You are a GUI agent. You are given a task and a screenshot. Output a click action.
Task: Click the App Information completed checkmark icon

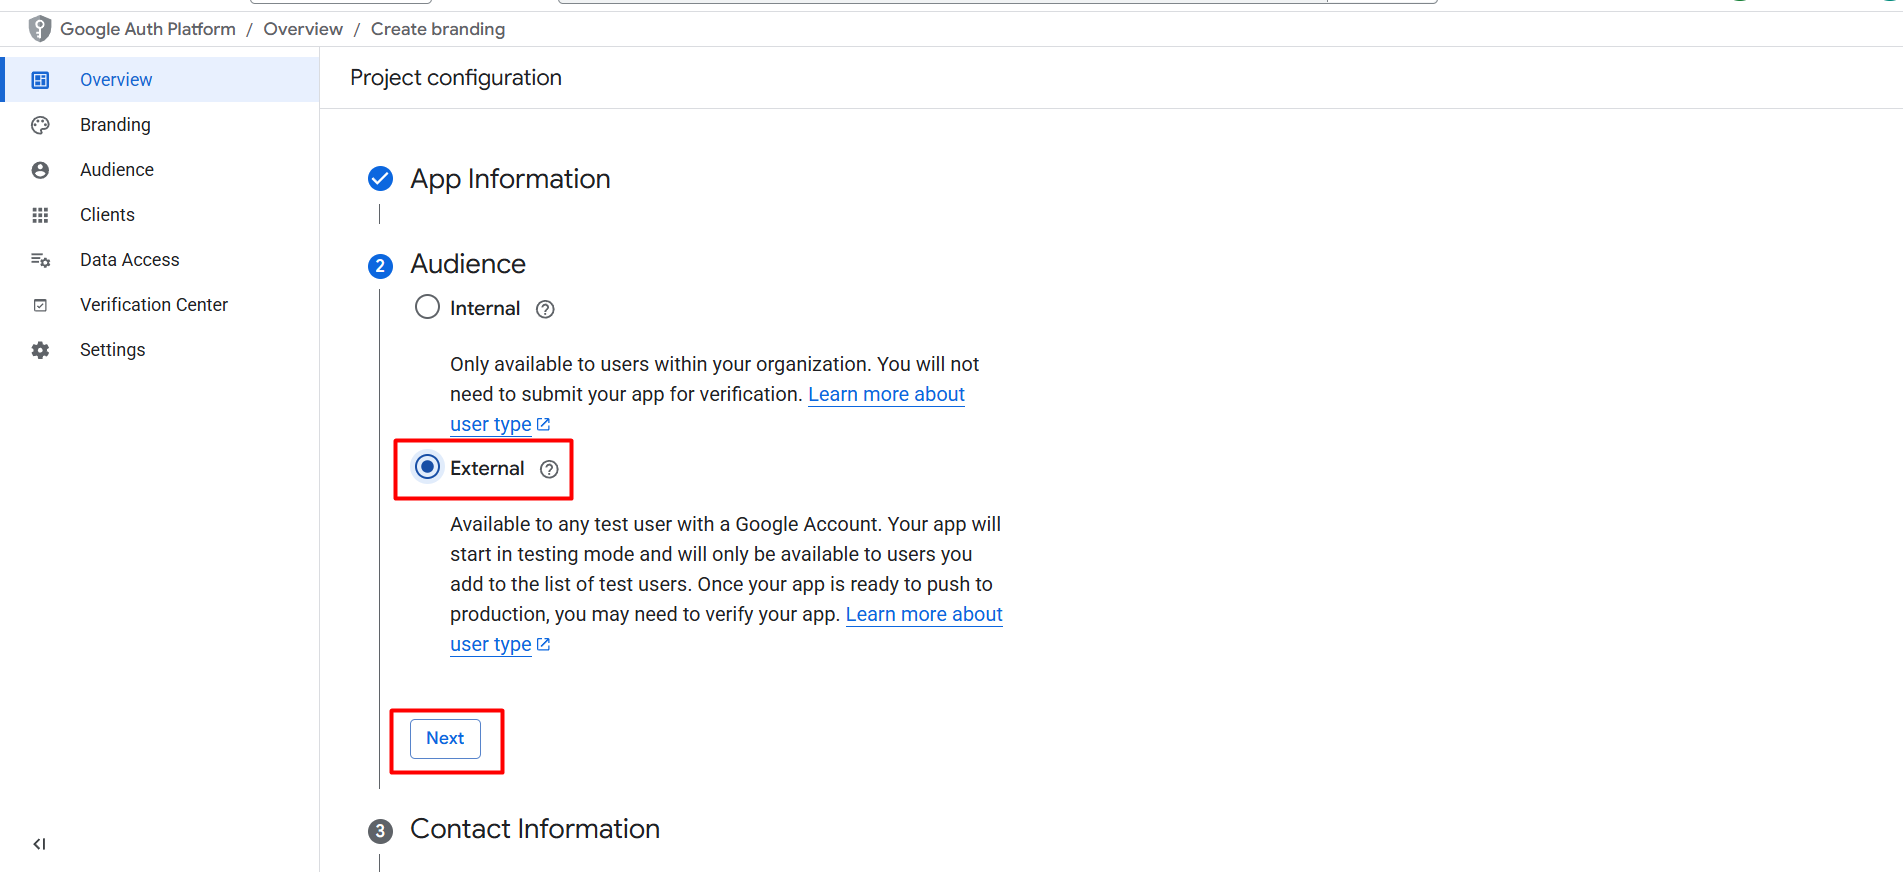point(380,179)
